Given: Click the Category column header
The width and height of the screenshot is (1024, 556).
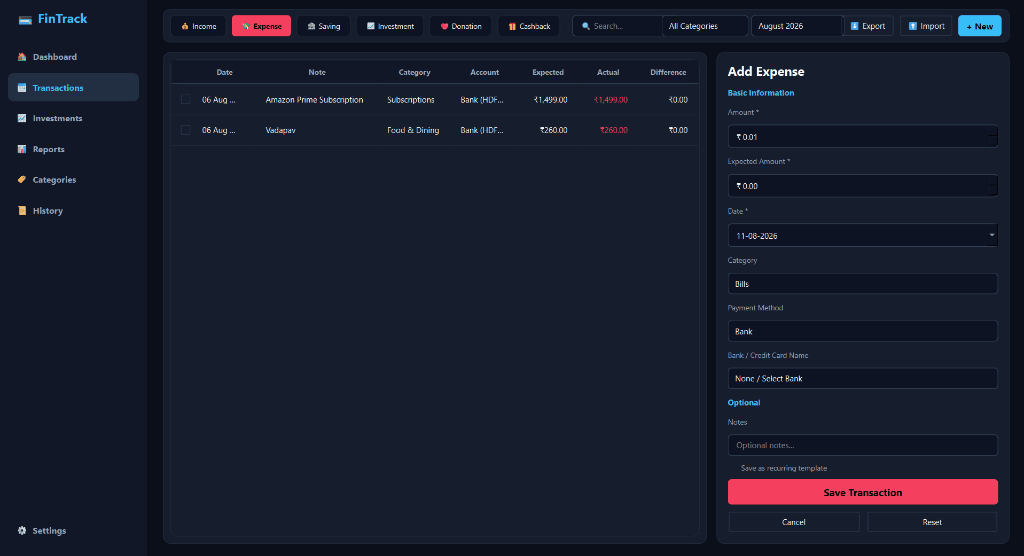Looking at the screenshot, I should pos(415,73).
